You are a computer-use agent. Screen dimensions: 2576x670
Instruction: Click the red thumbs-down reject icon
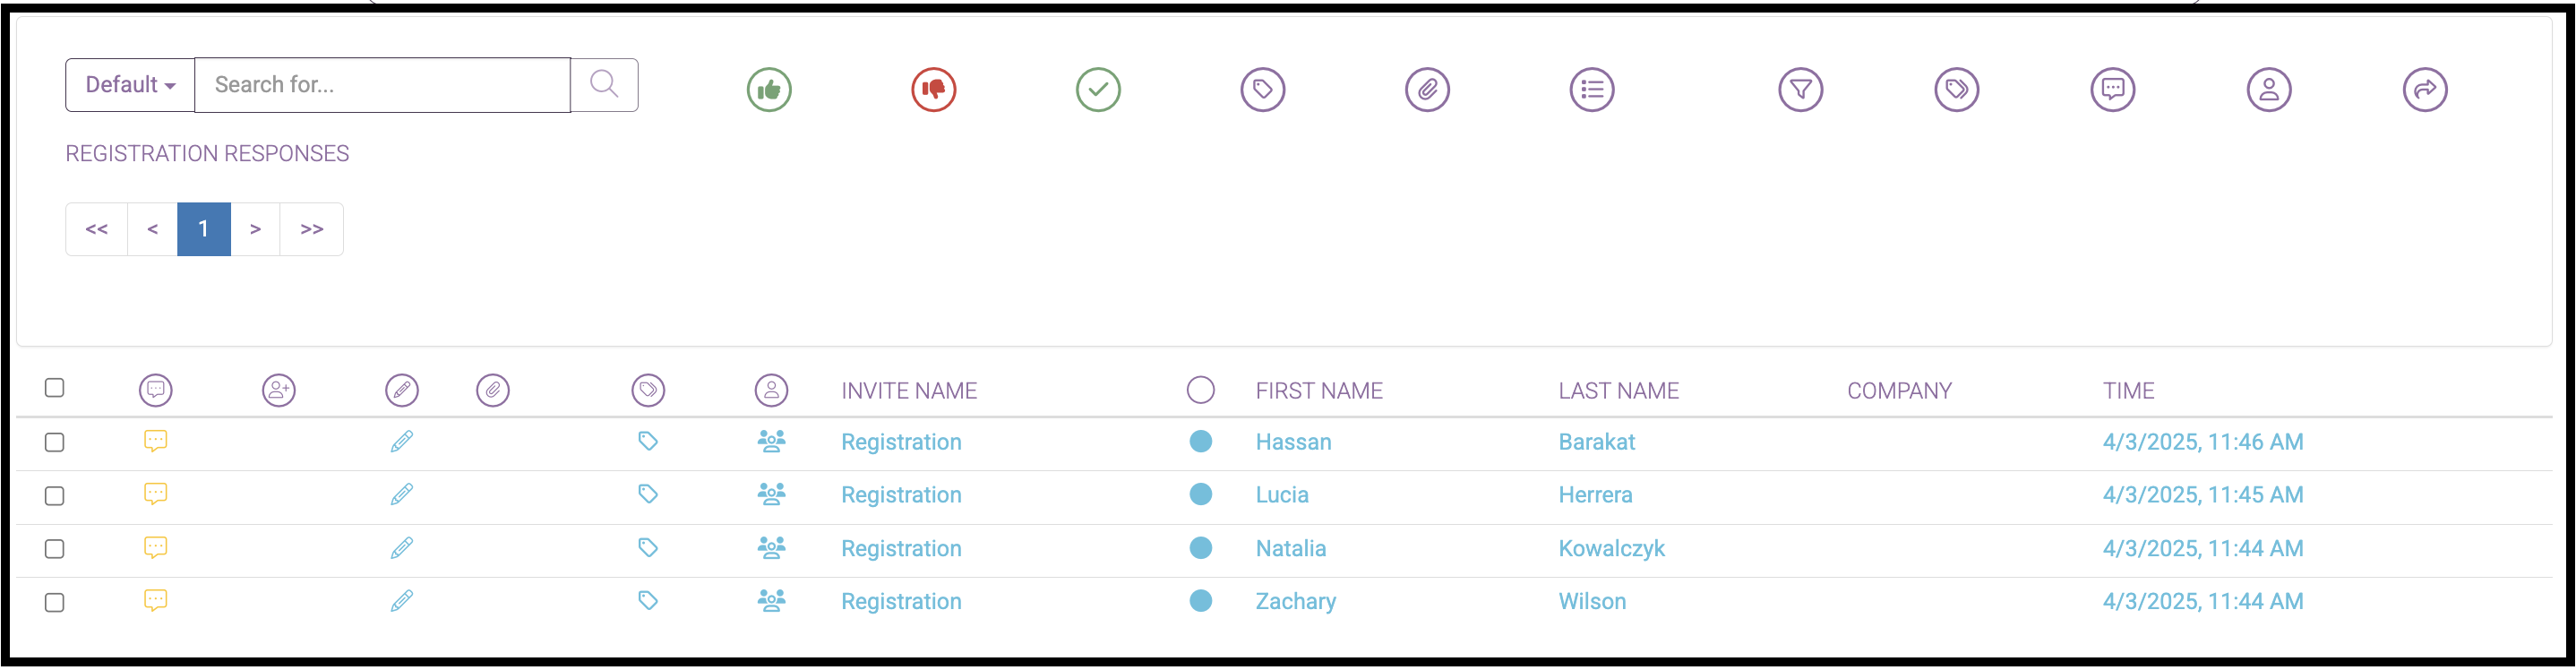pyautogui.click(x=933, y=90)
